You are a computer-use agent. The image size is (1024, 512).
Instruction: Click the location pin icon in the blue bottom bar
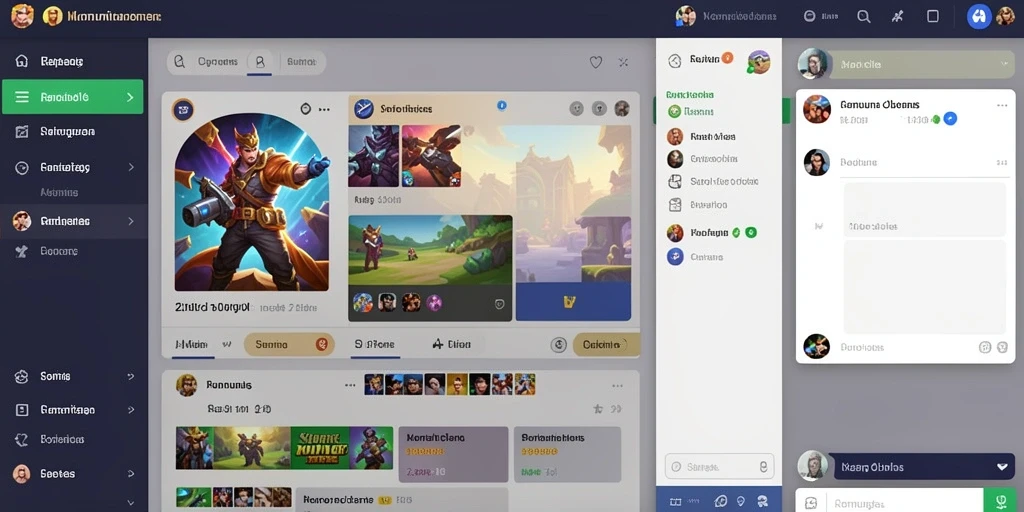(x=741, y=502)
